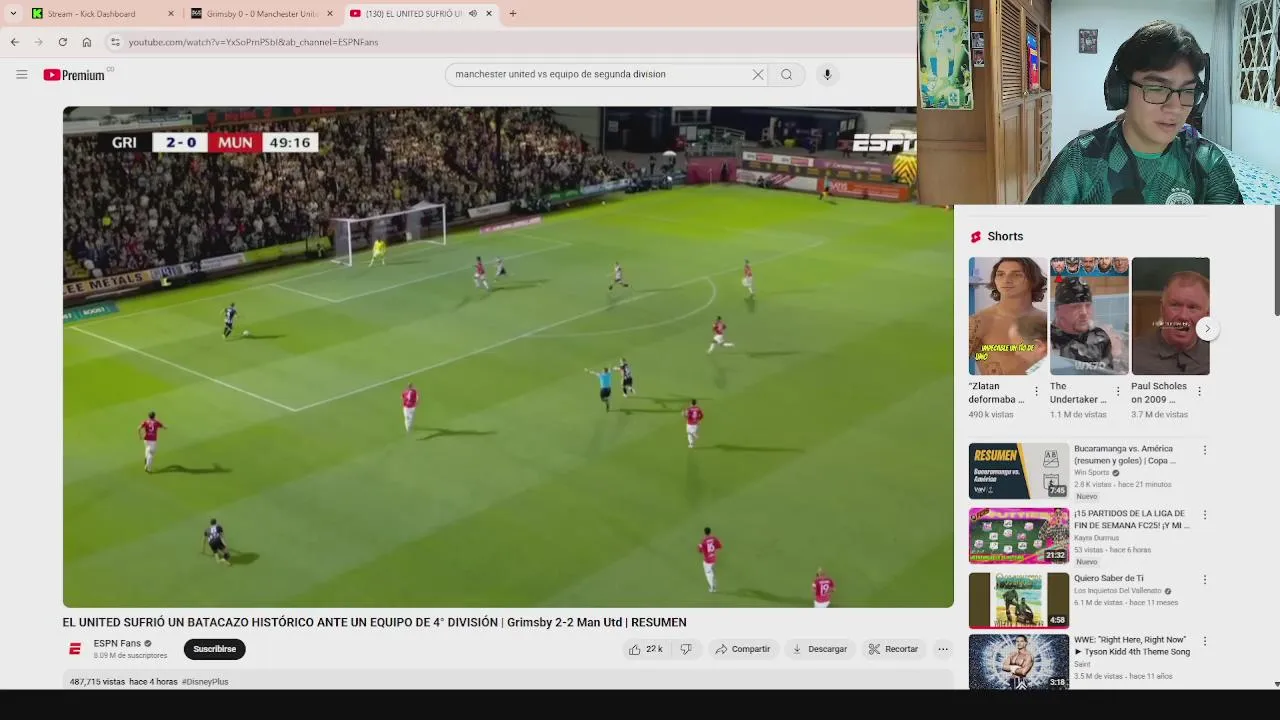Go to YouTube Premium home logo

click(74, 74)
